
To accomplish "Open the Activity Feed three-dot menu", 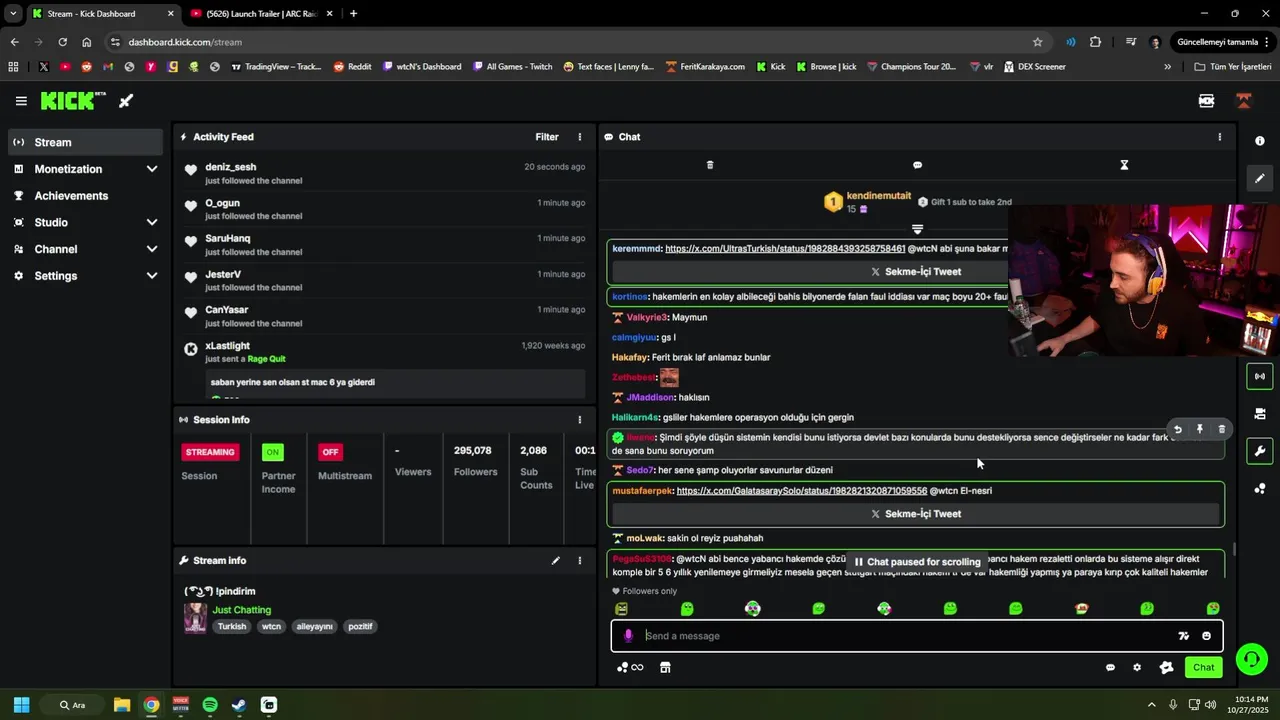I will point(579,137).
